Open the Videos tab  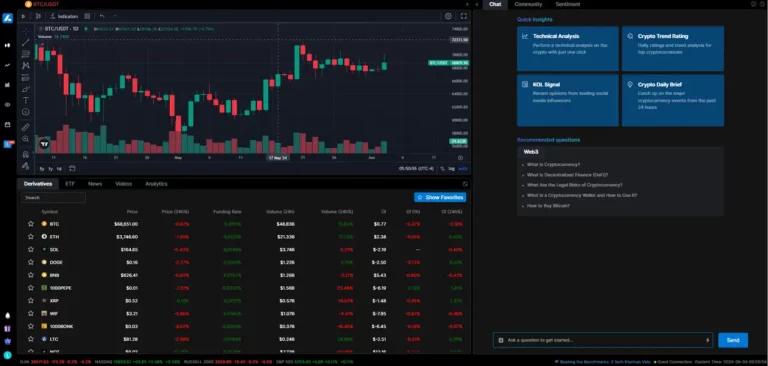[x=123, y=184]
